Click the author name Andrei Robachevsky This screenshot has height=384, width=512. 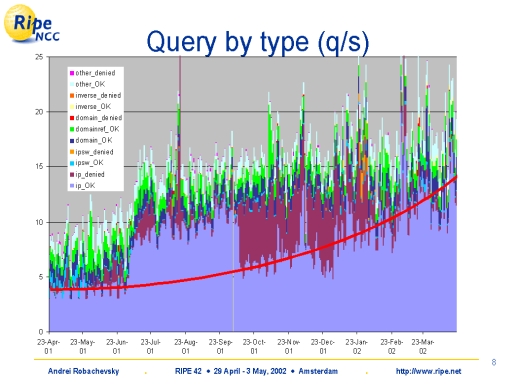point(83,371)
